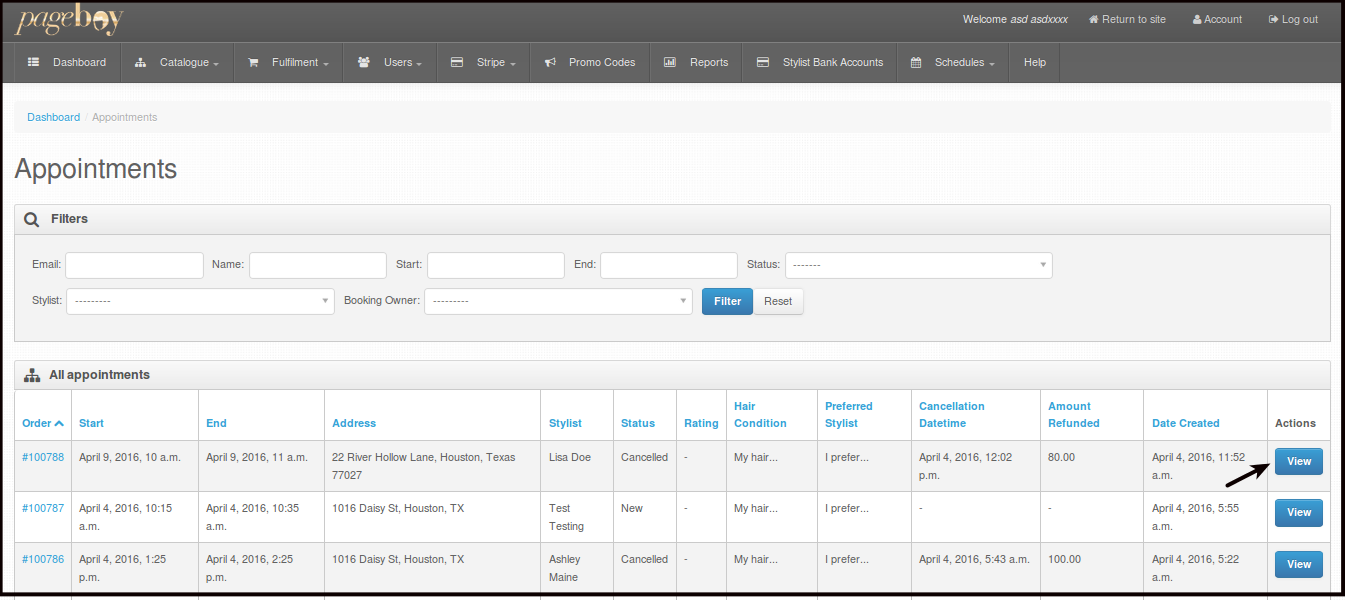
Task: Open Stylist Bank Accounts page
Action: click(x=820, y=62)
